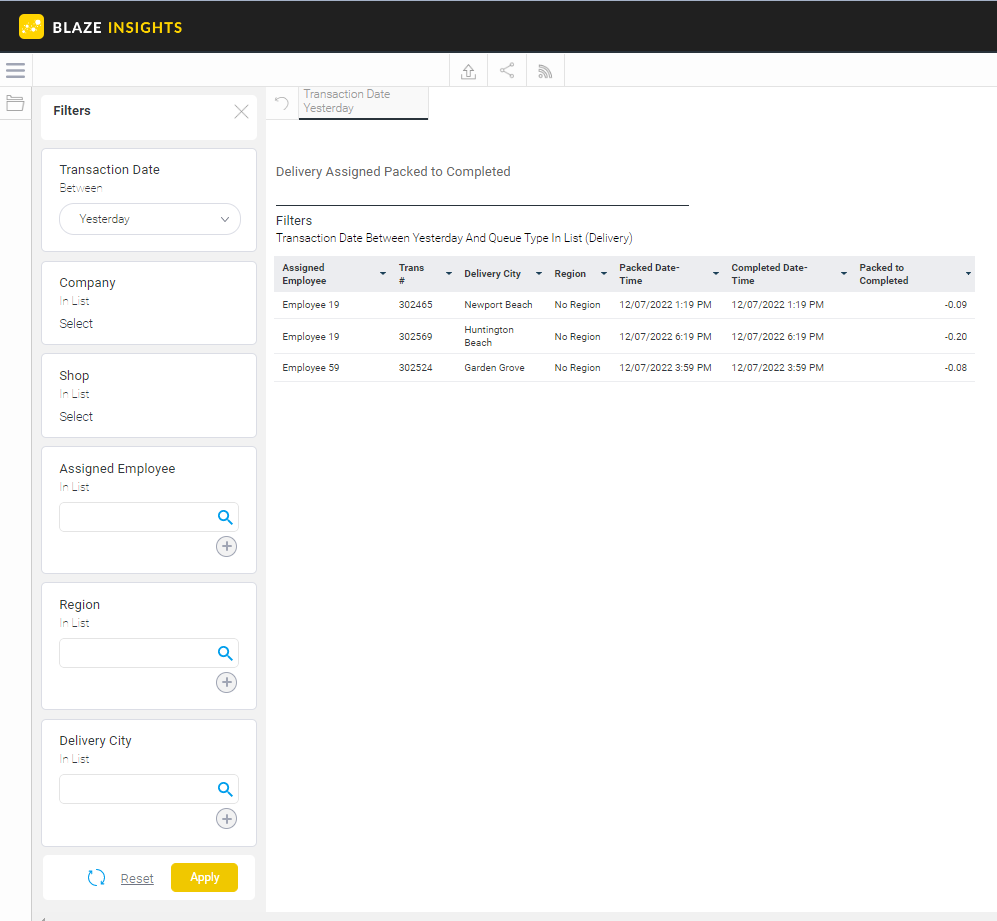This screenshot has height=921, width=997.
Task: Open Completed Date-Time column dropdown arrow
Action: [844, 274]
